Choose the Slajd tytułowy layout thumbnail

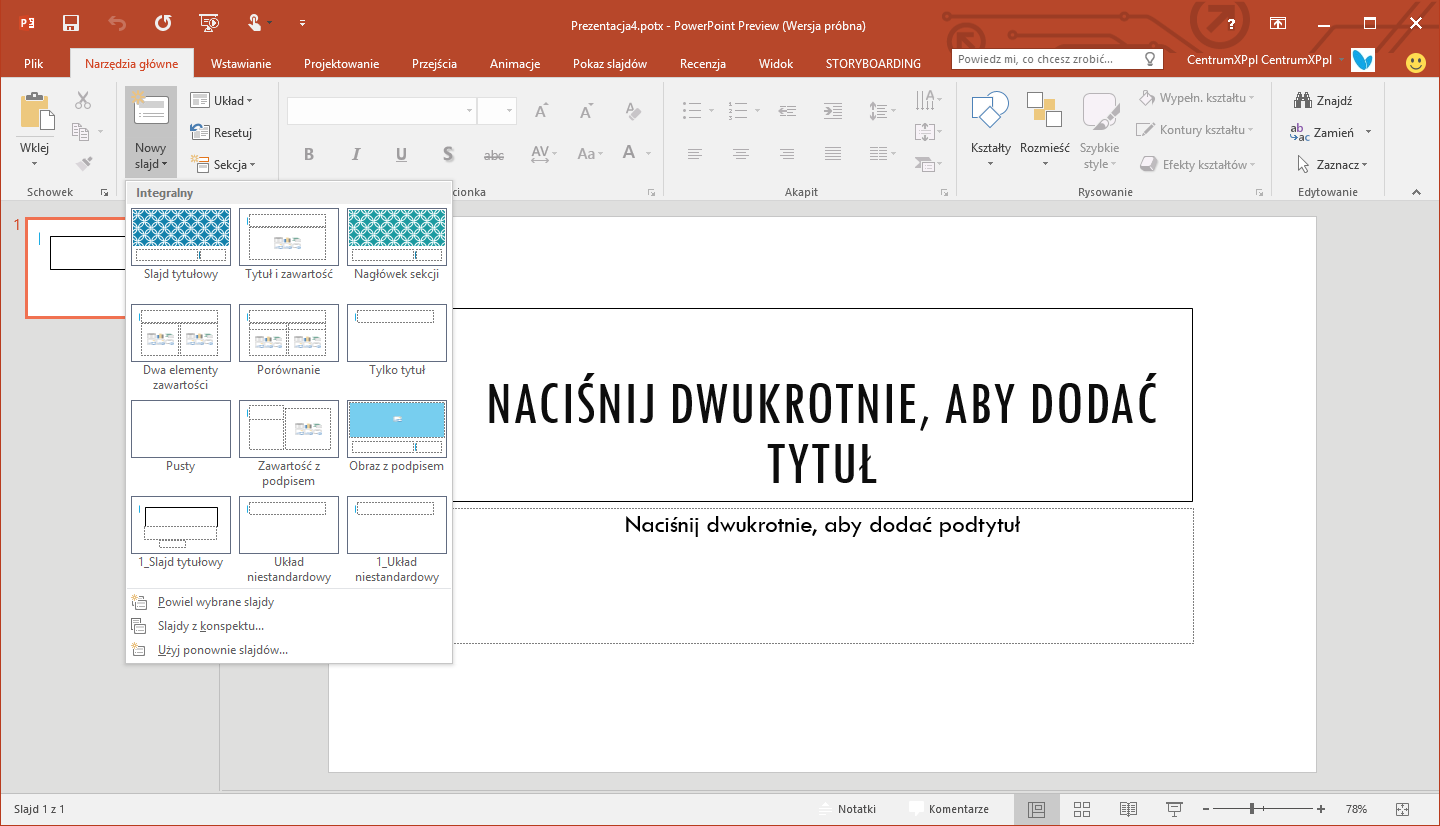pyautogui.click(x=181, y=237)
